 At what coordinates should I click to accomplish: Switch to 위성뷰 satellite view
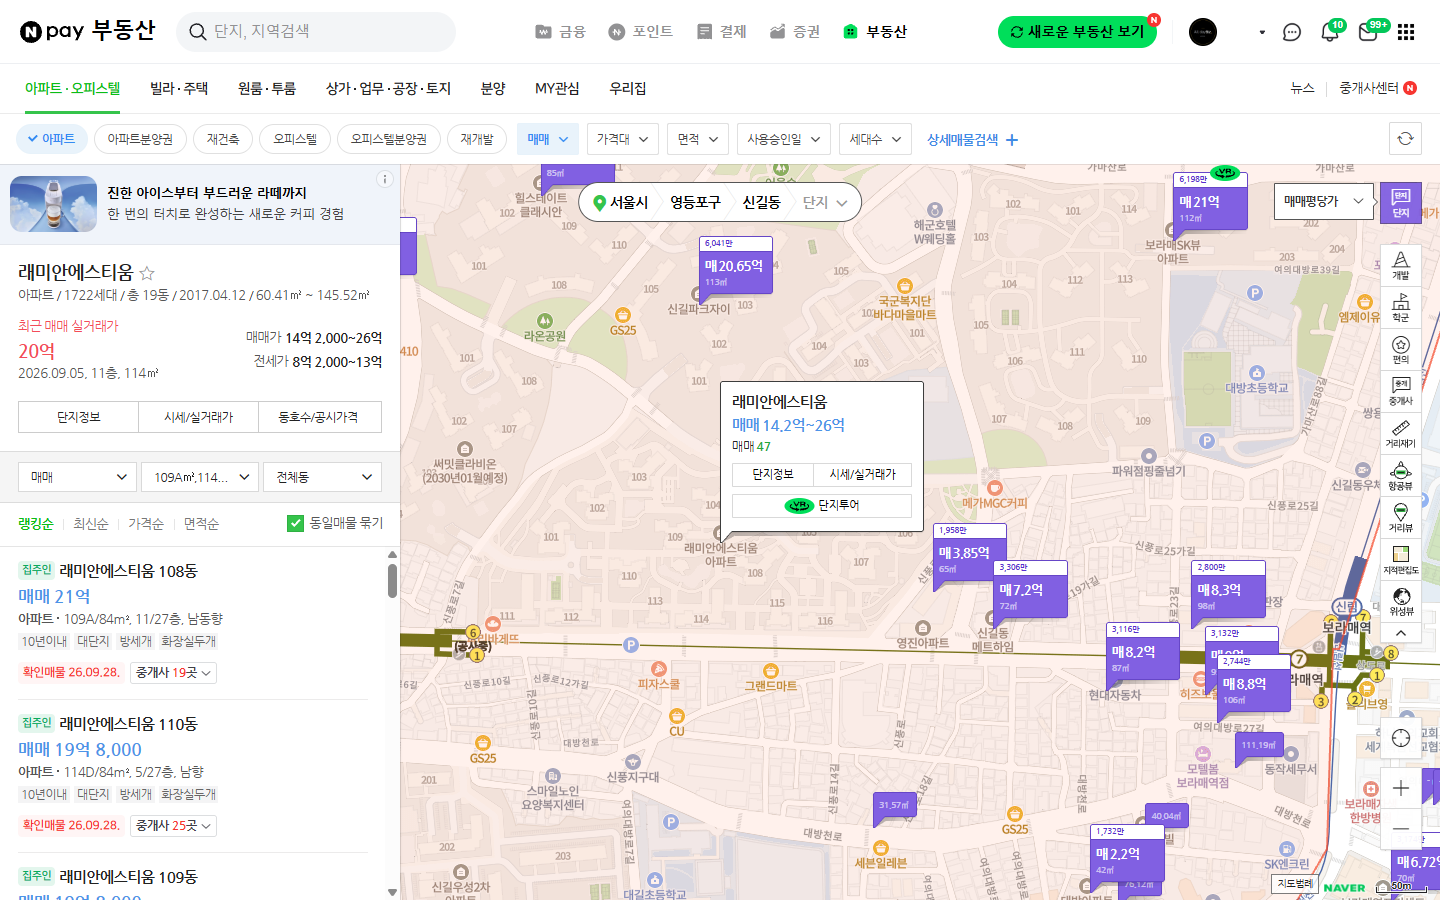point(1401,602)
